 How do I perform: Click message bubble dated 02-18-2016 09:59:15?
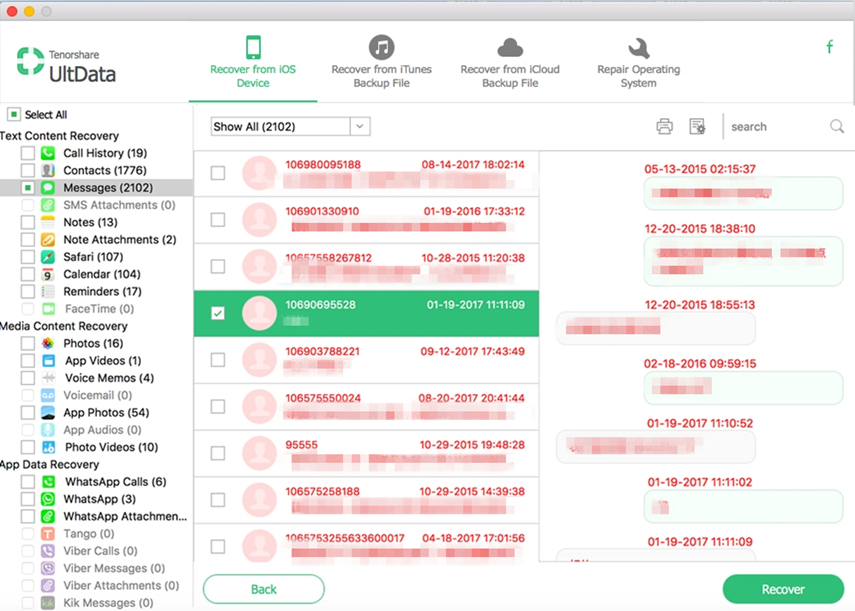[743, 388]
